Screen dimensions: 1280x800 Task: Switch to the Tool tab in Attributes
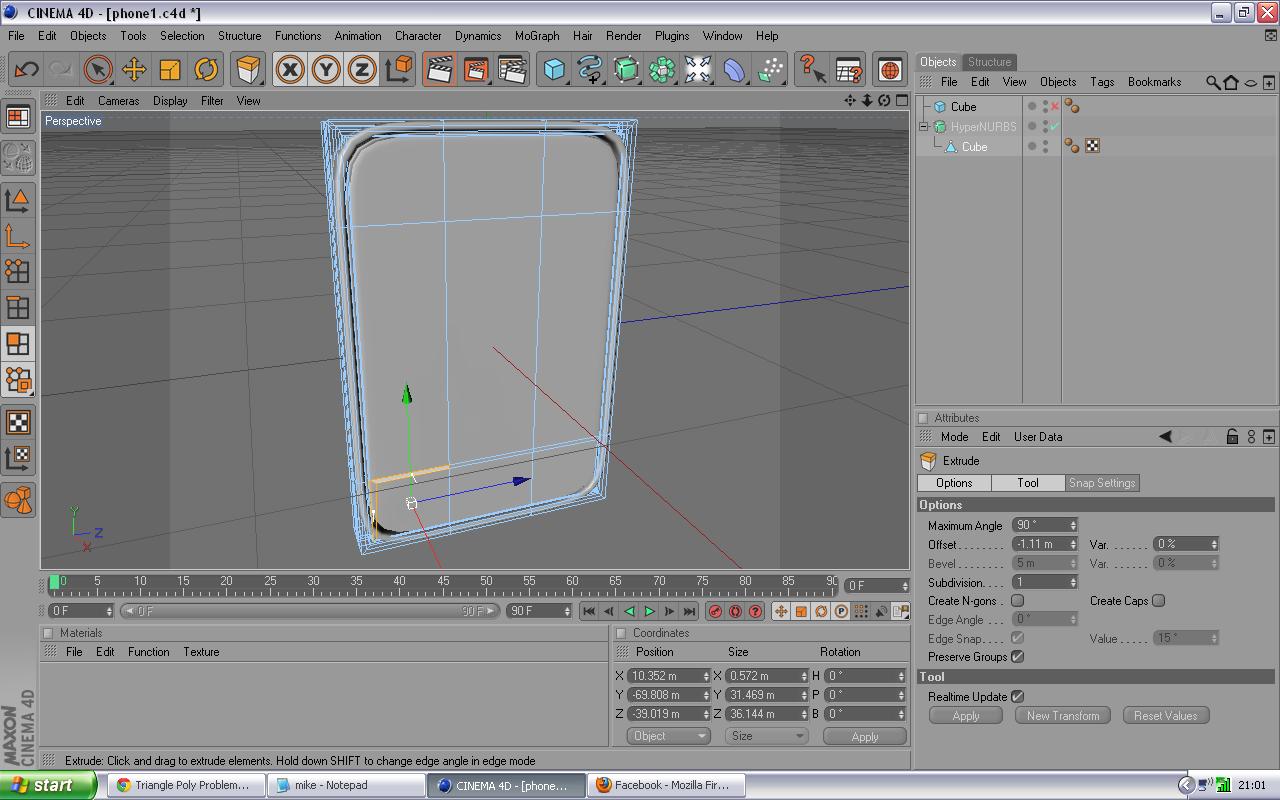coord(1028,483)
